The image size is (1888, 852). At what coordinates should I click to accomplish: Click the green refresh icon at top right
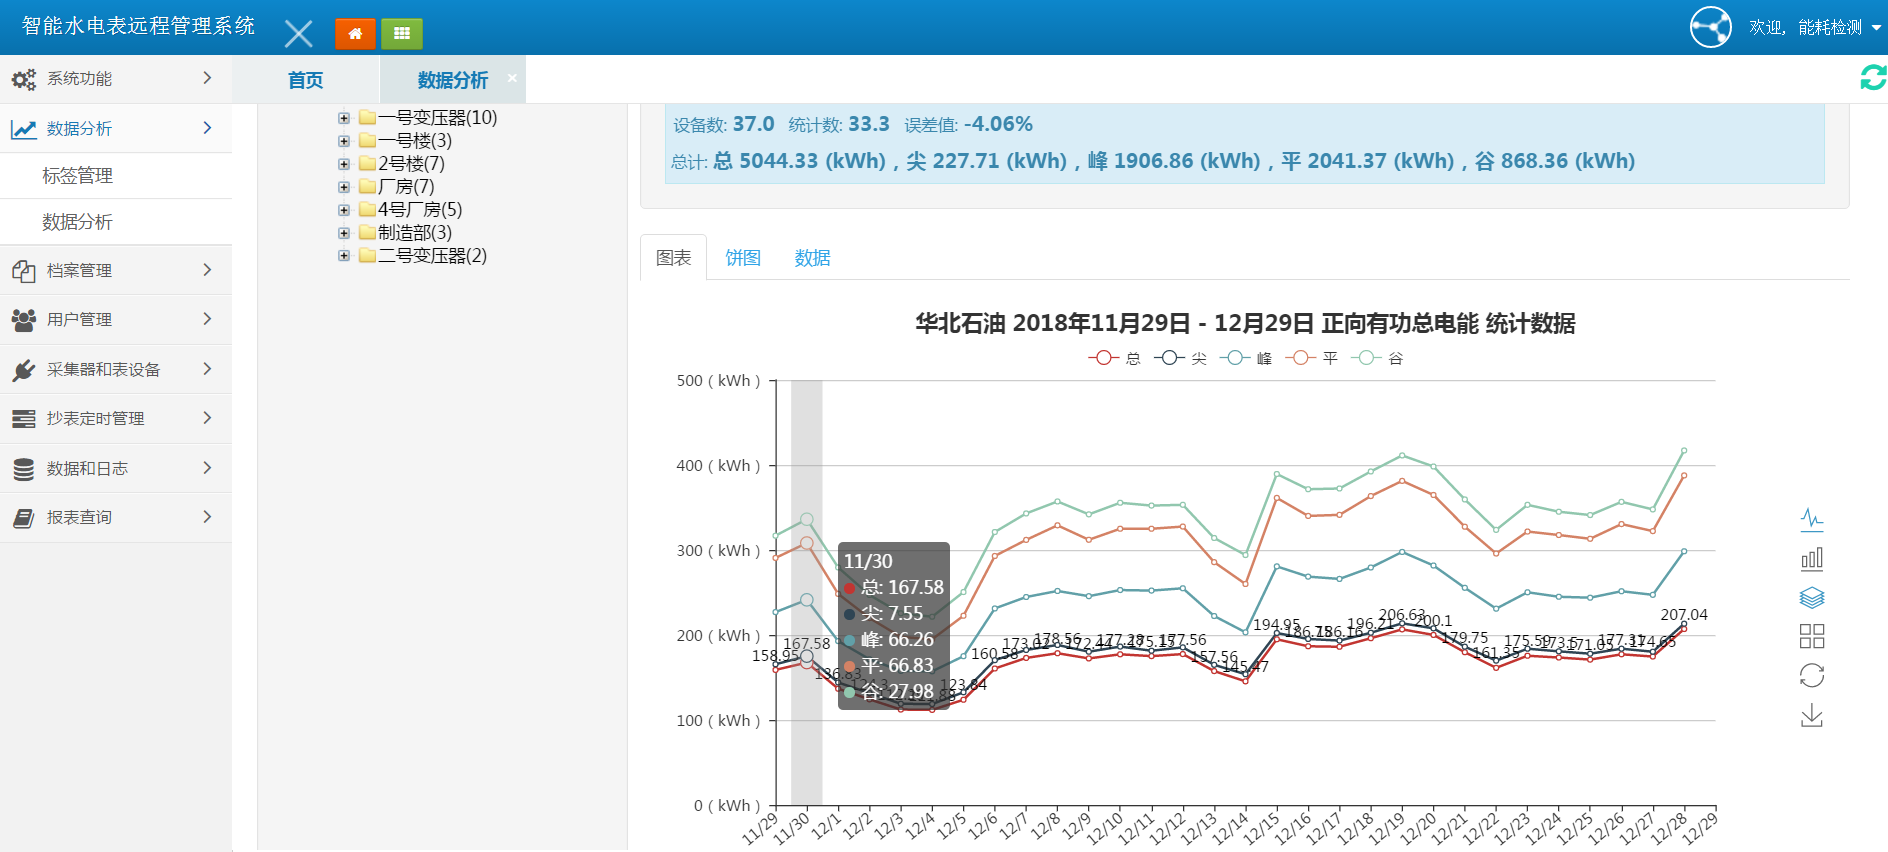[1872, 78]
